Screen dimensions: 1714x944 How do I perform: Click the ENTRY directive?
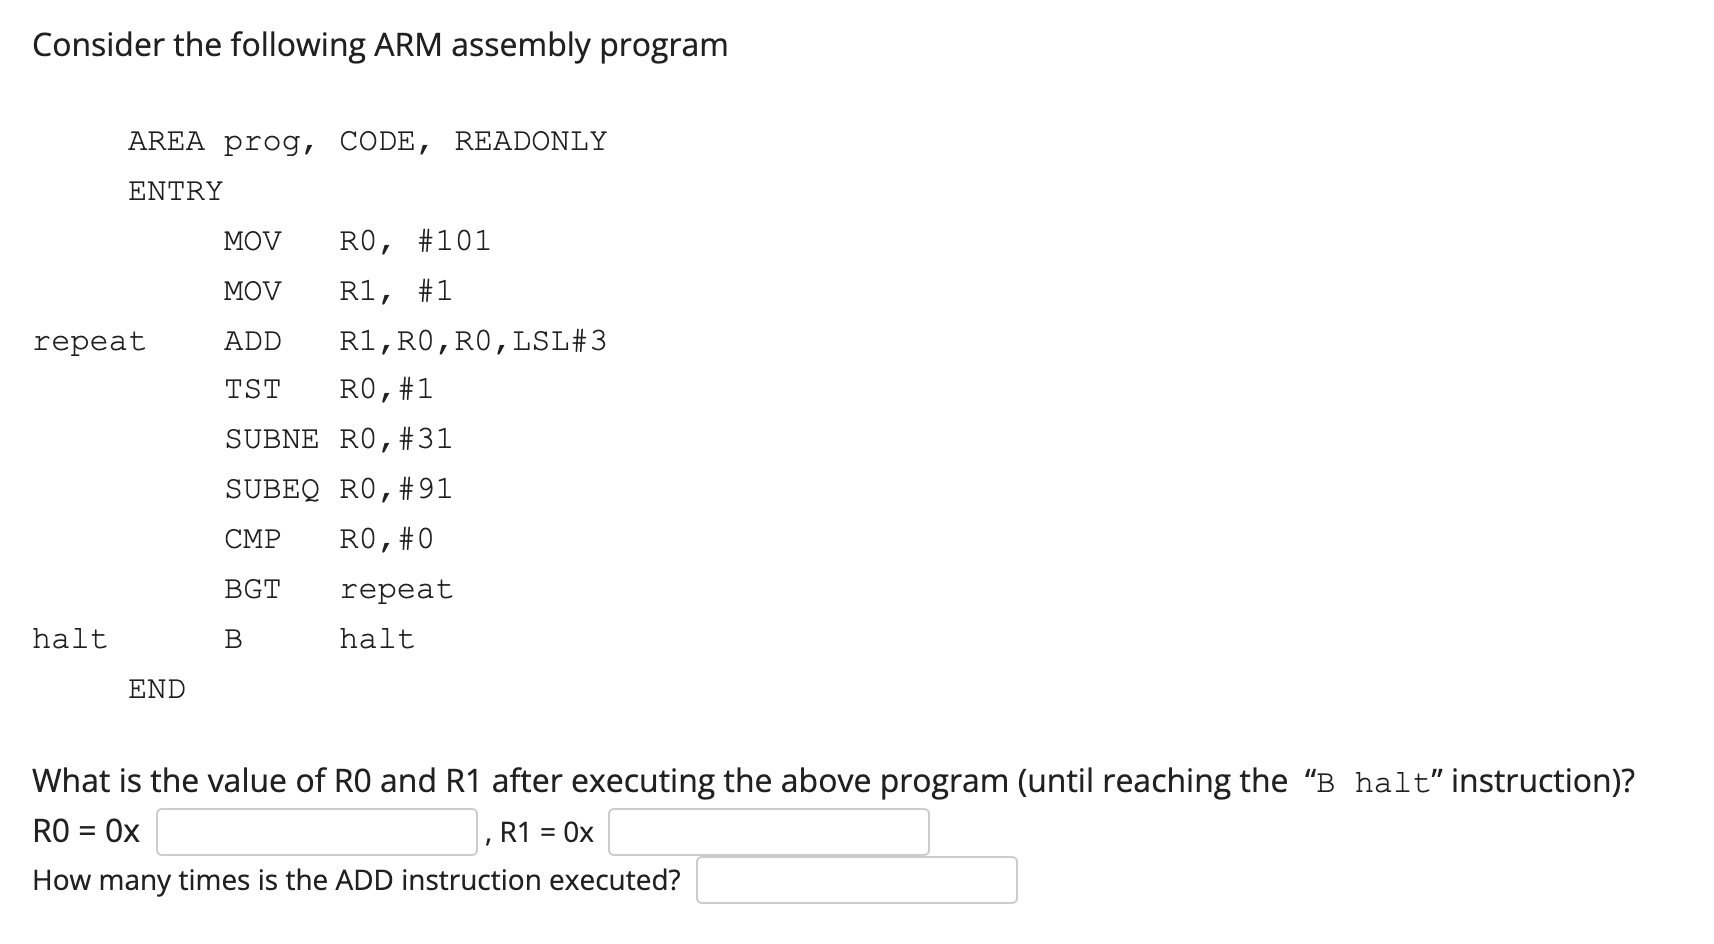click(x=174, y=190)
